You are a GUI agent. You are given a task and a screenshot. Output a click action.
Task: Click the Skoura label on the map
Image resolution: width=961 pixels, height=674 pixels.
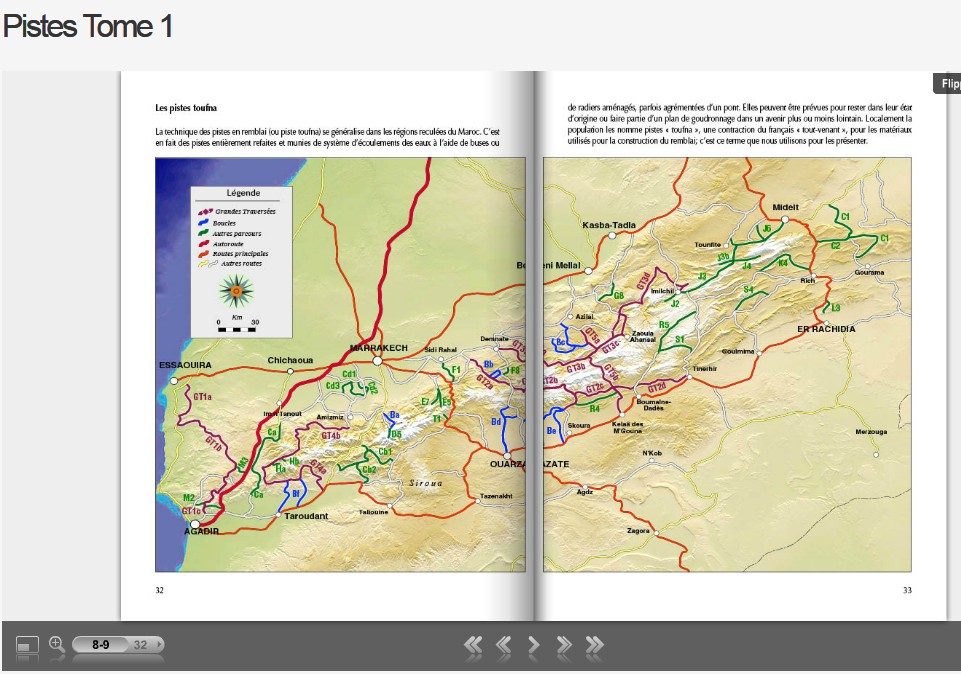click(579, 425)
